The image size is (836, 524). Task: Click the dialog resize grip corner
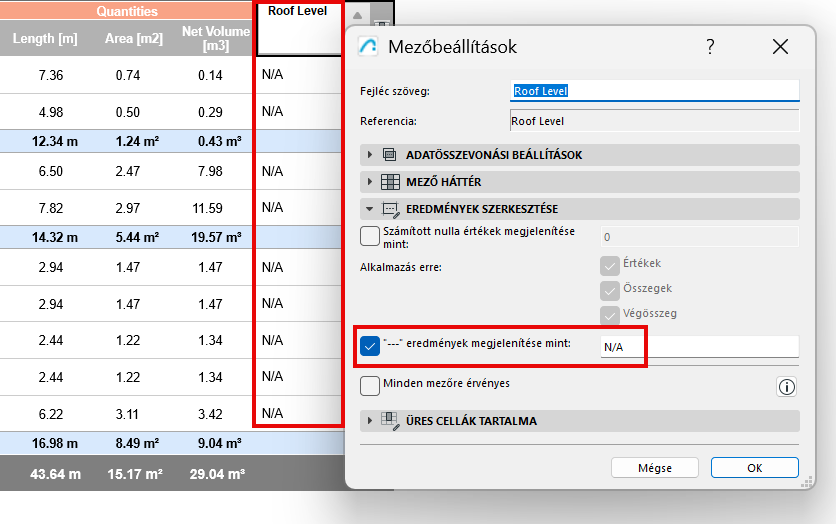(x=807, y=482)
